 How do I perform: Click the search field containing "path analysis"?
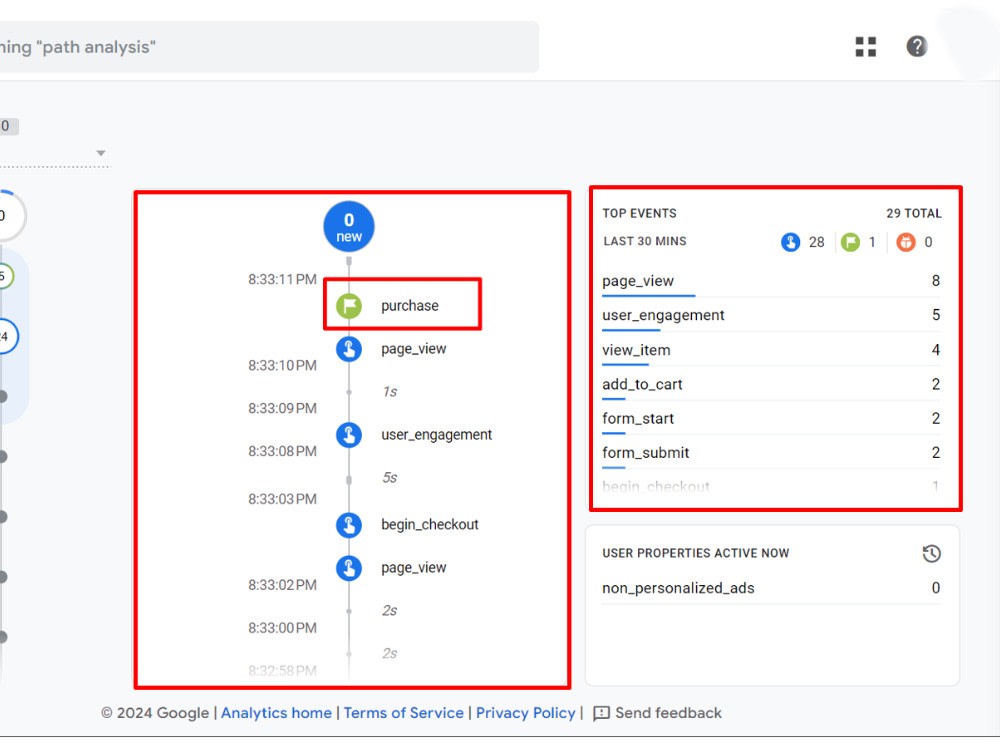[268, 47]
